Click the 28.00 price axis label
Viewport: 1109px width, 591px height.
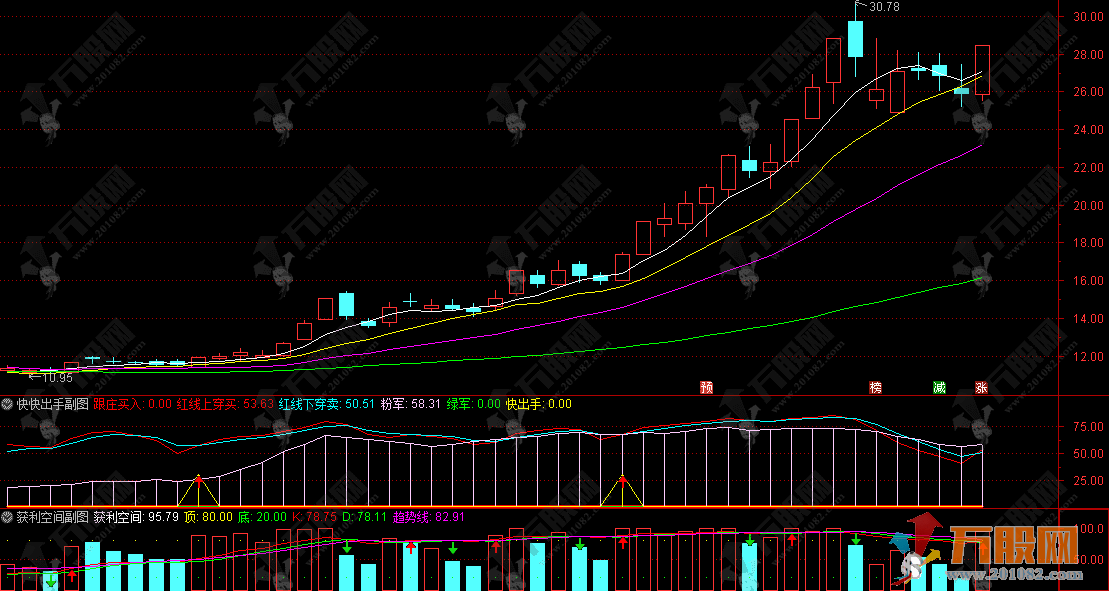[x=1088, y=54]
